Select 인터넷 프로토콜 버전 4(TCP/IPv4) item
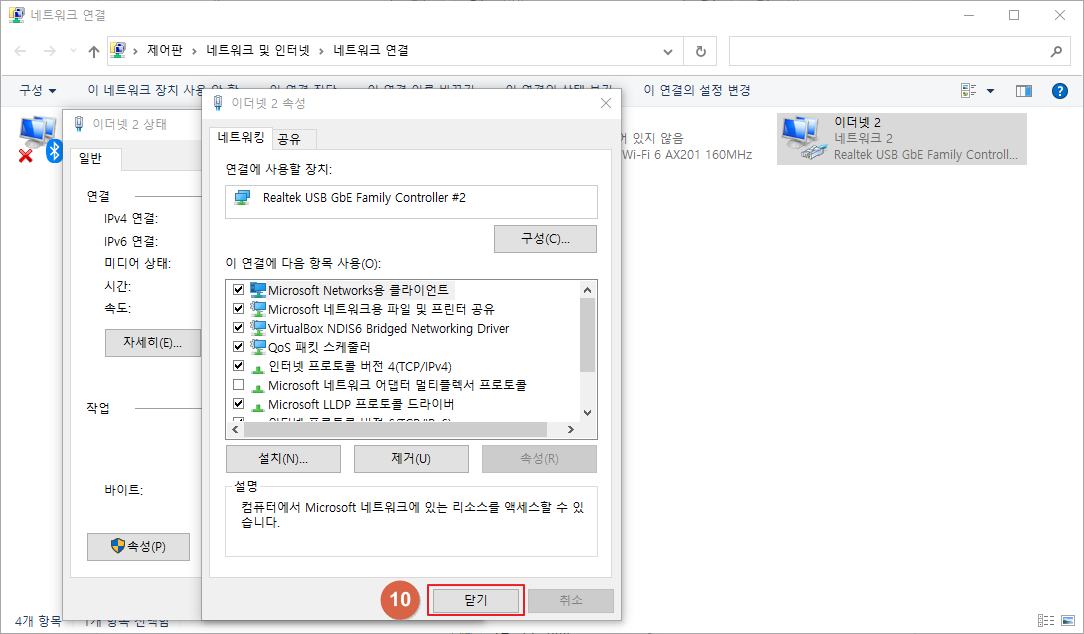This screenshot has height=634, width=1084. click(x=359, y=366)
